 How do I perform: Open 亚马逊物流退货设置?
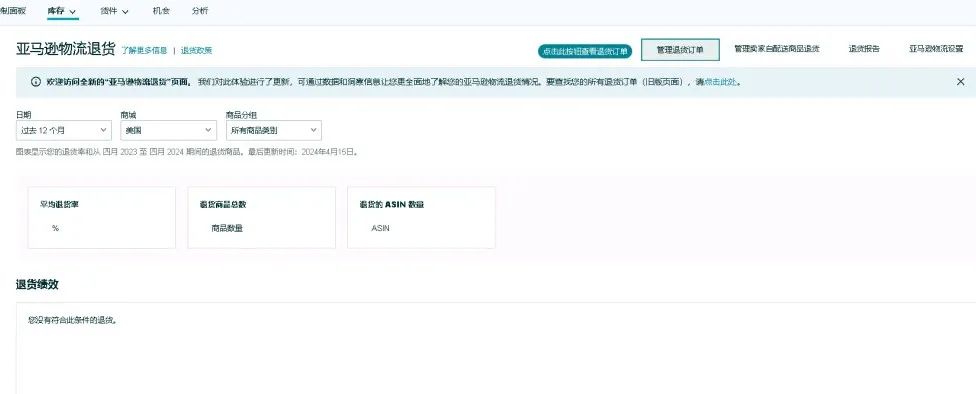[x=936, y=49]
